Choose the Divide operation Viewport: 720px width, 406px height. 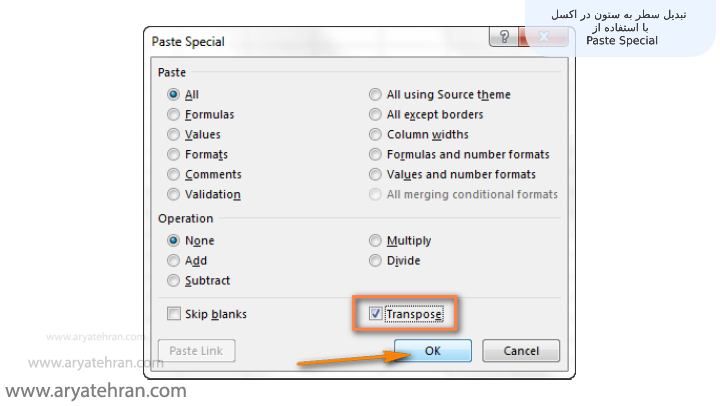coord(376,261)
